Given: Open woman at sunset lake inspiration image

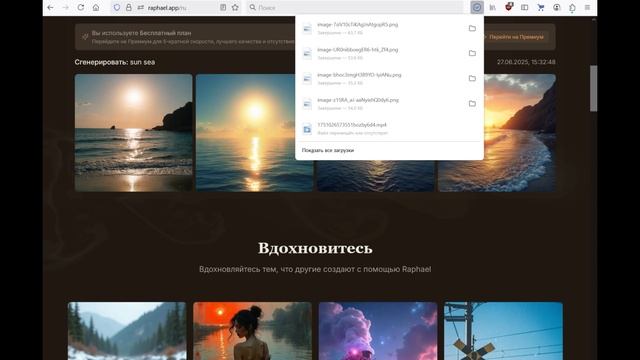Looking at the screenshot, I should click(252, 331).
